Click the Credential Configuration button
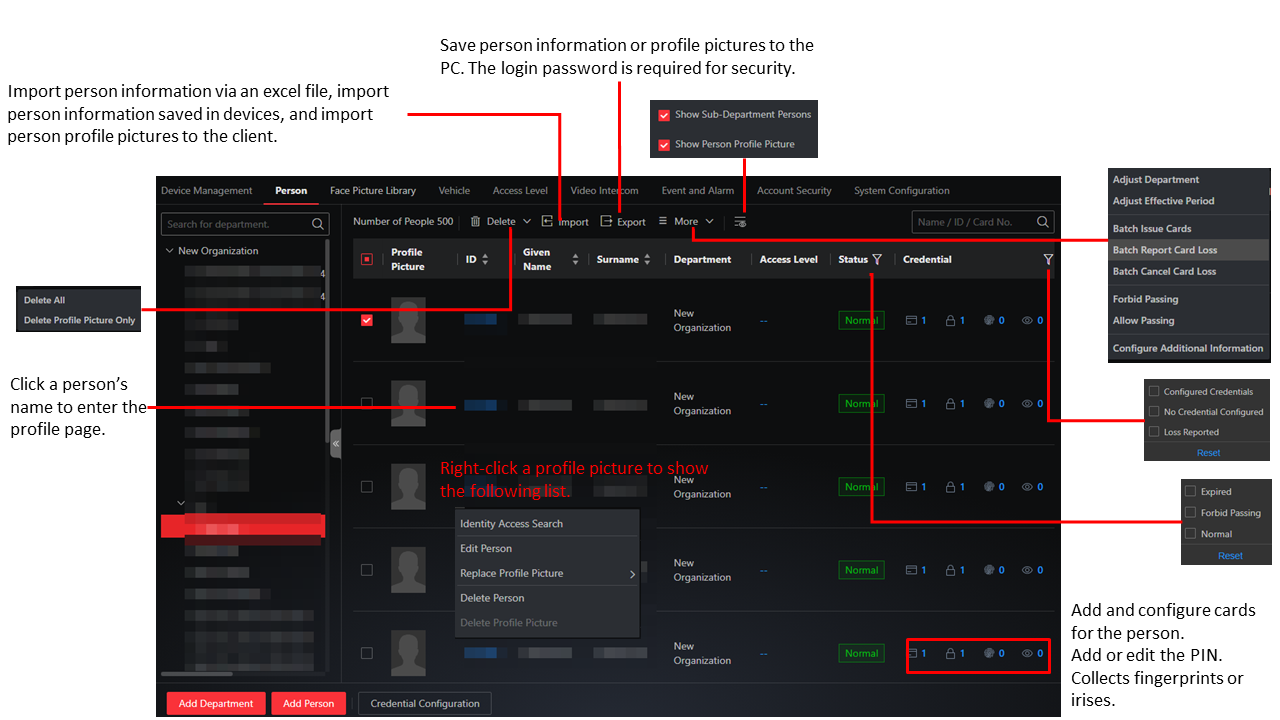The image size is (1280, 720). coord(425,704)
